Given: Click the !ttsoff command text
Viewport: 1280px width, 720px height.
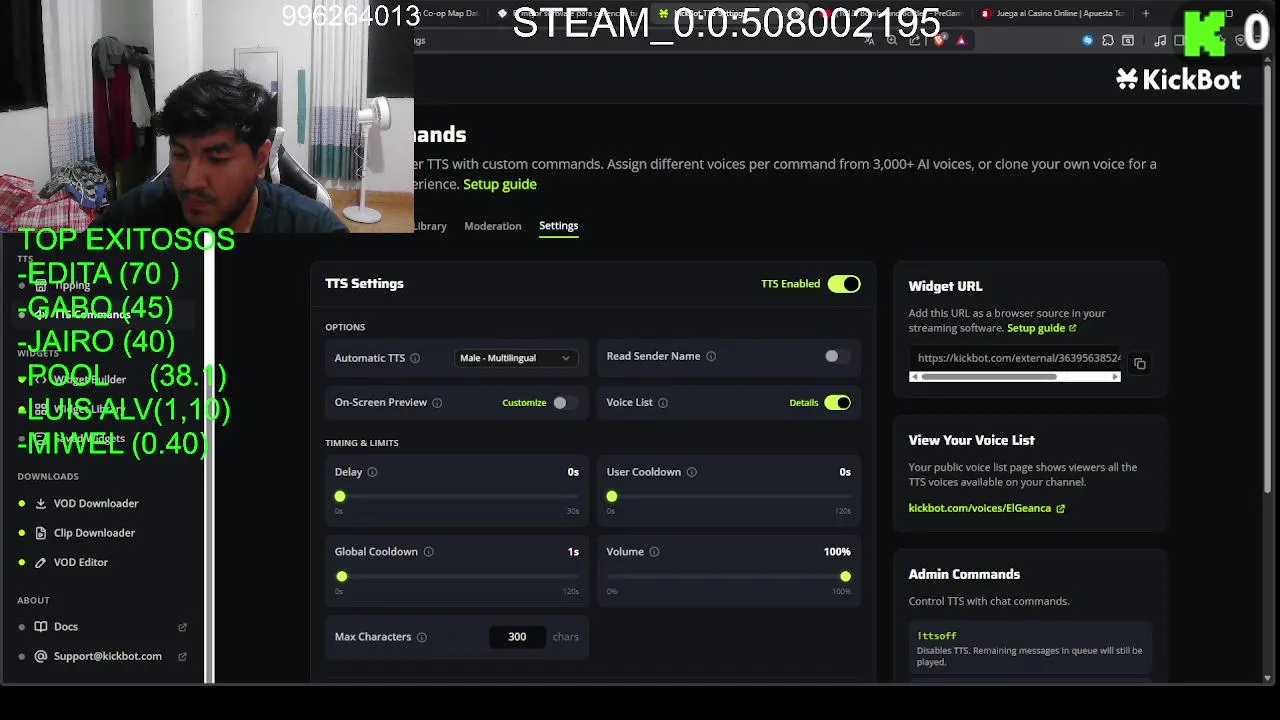Looking at the screenshot, I should [x=937, y=636].
